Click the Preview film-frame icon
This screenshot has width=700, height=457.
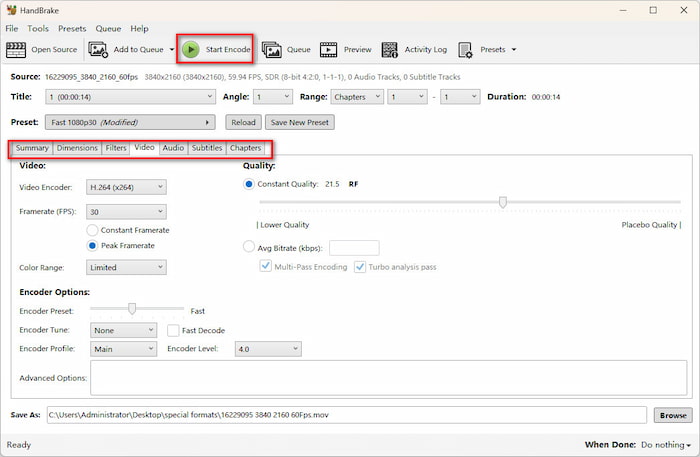point(329,50)
